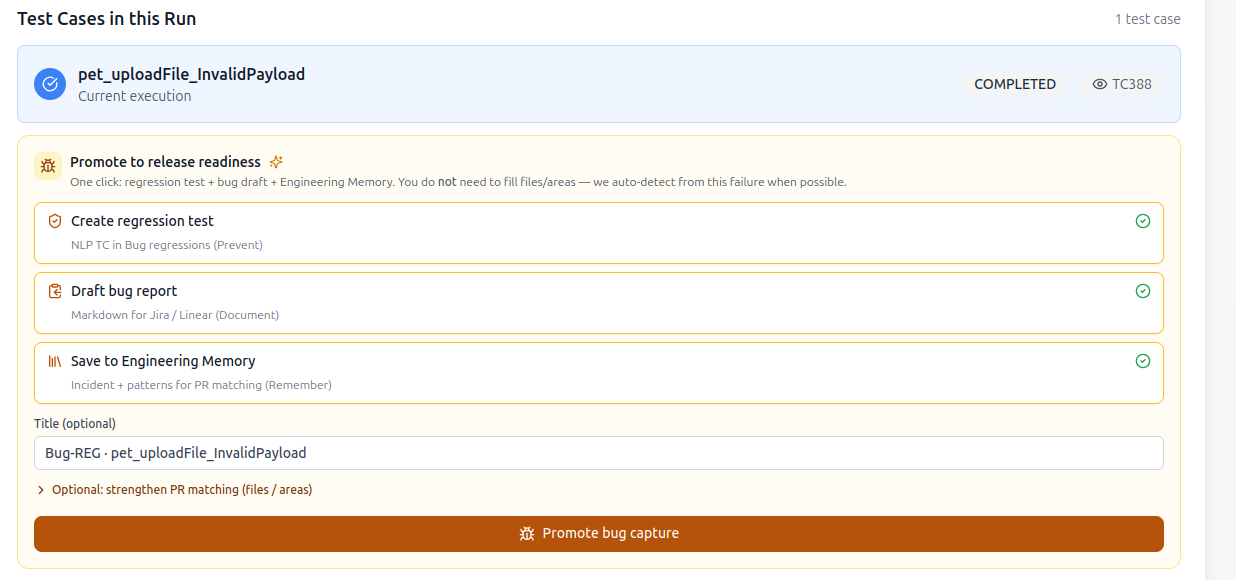Click the Save to Engineering Memory option title
This screenshot has width=1236, height=580.
[163, 361]
